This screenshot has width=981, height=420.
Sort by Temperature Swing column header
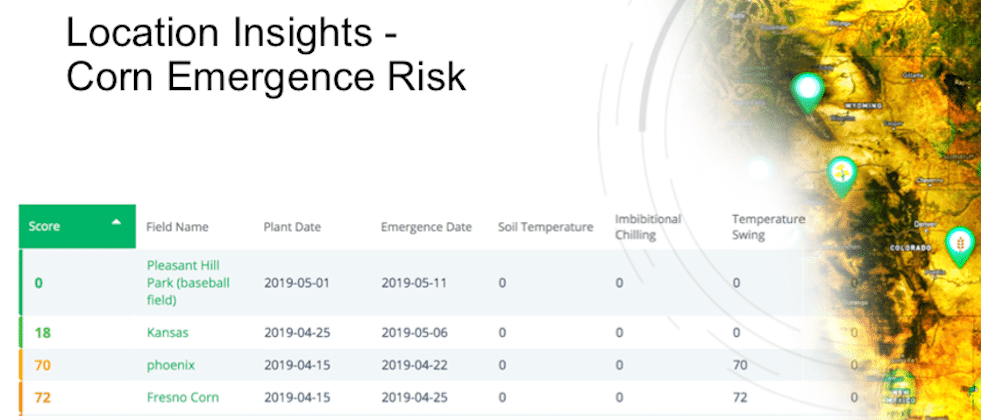point(768,227)
